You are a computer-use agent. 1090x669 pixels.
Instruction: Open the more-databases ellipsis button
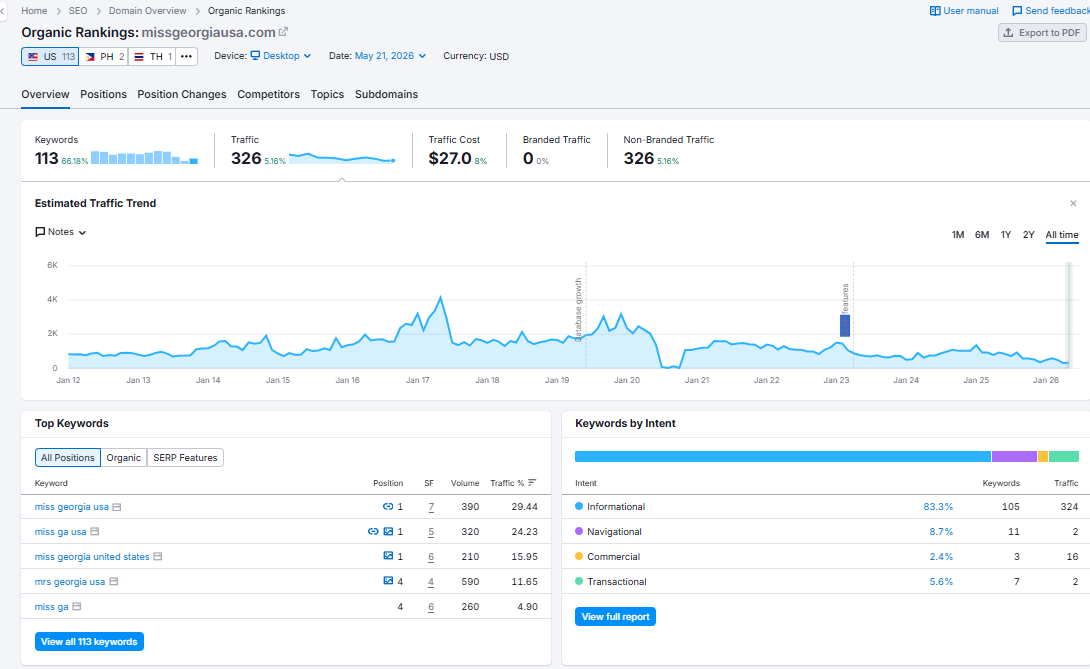(x=186, y=56)
